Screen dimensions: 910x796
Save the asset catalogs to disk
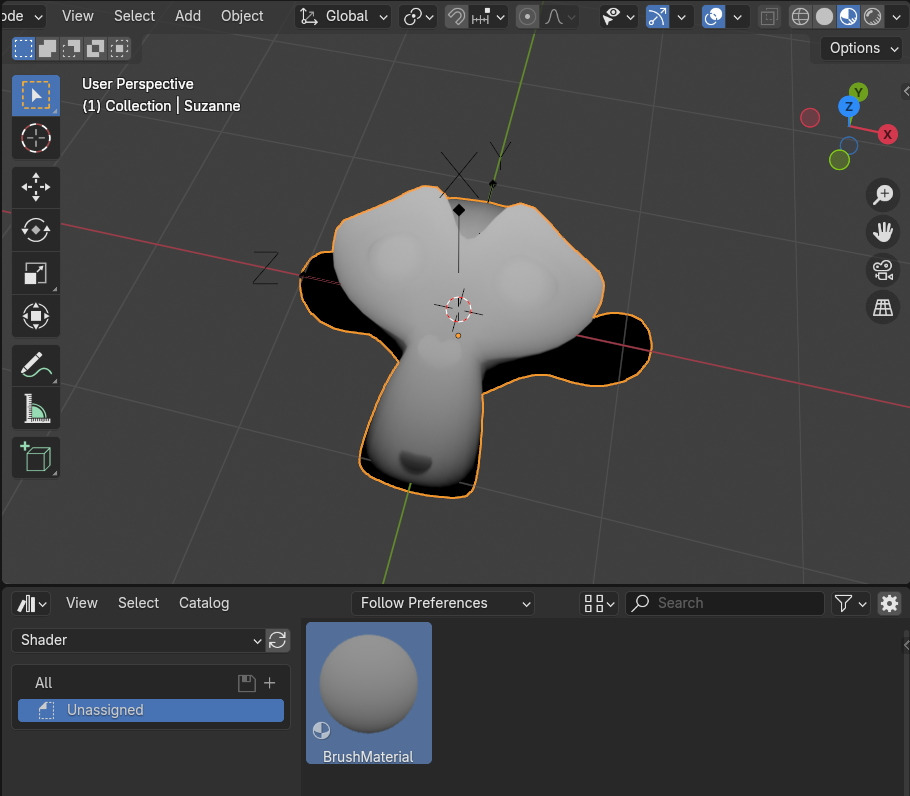point(247,683)
